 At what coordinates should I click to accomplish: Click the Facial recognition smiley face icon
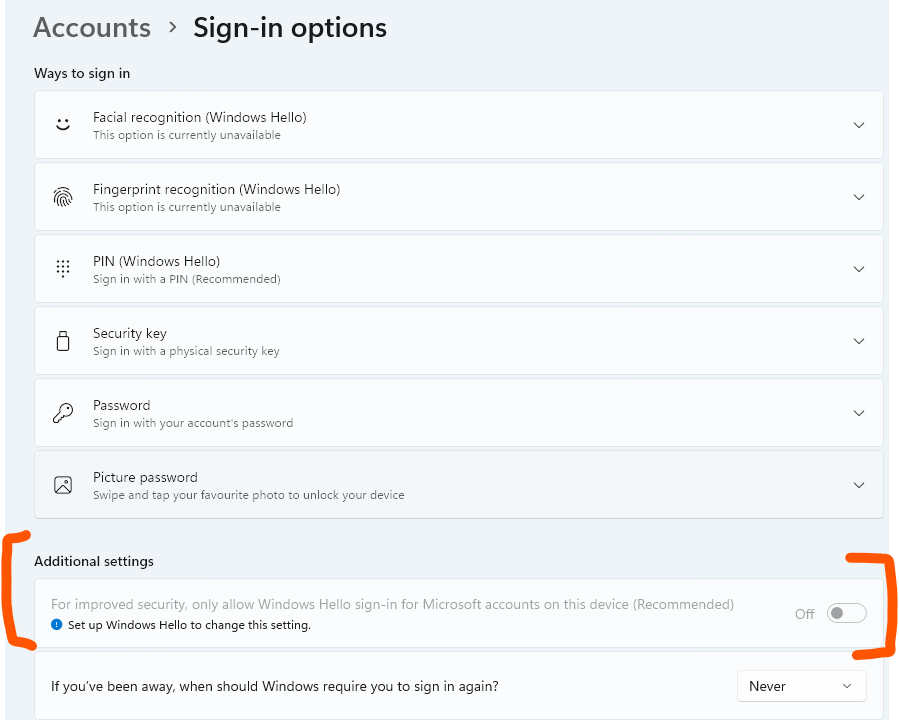[63, 124]
